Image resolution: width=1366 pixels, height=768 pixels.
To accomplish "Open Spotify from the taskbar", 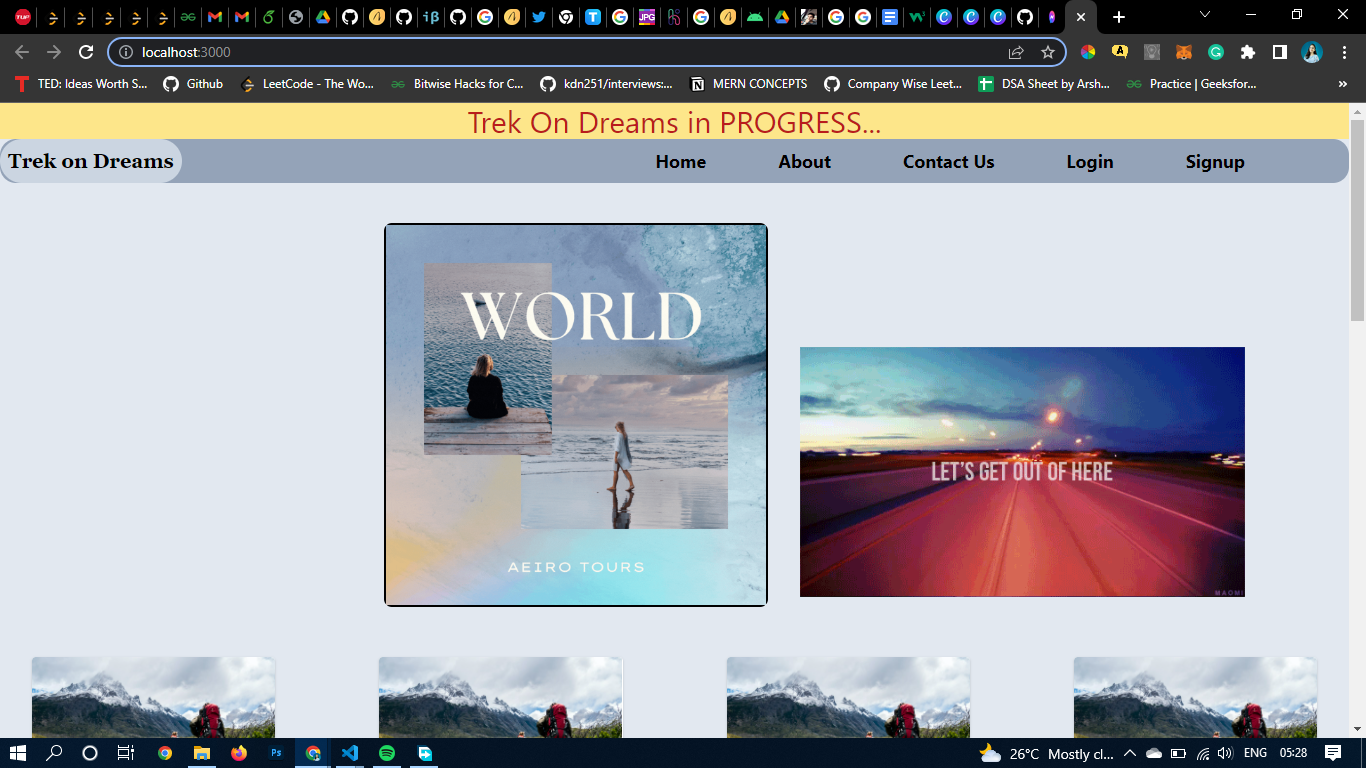I will 387,753.
